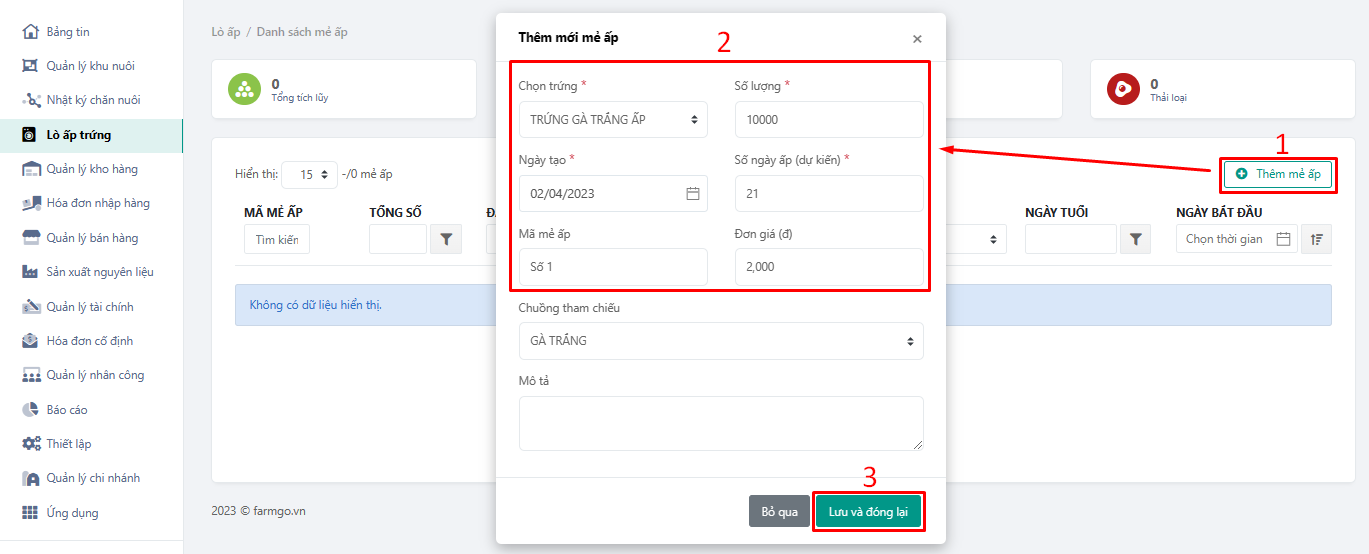Click the Lò ấp breadcrumb link
1369x554 pixels.
click(x=226, y=32)
